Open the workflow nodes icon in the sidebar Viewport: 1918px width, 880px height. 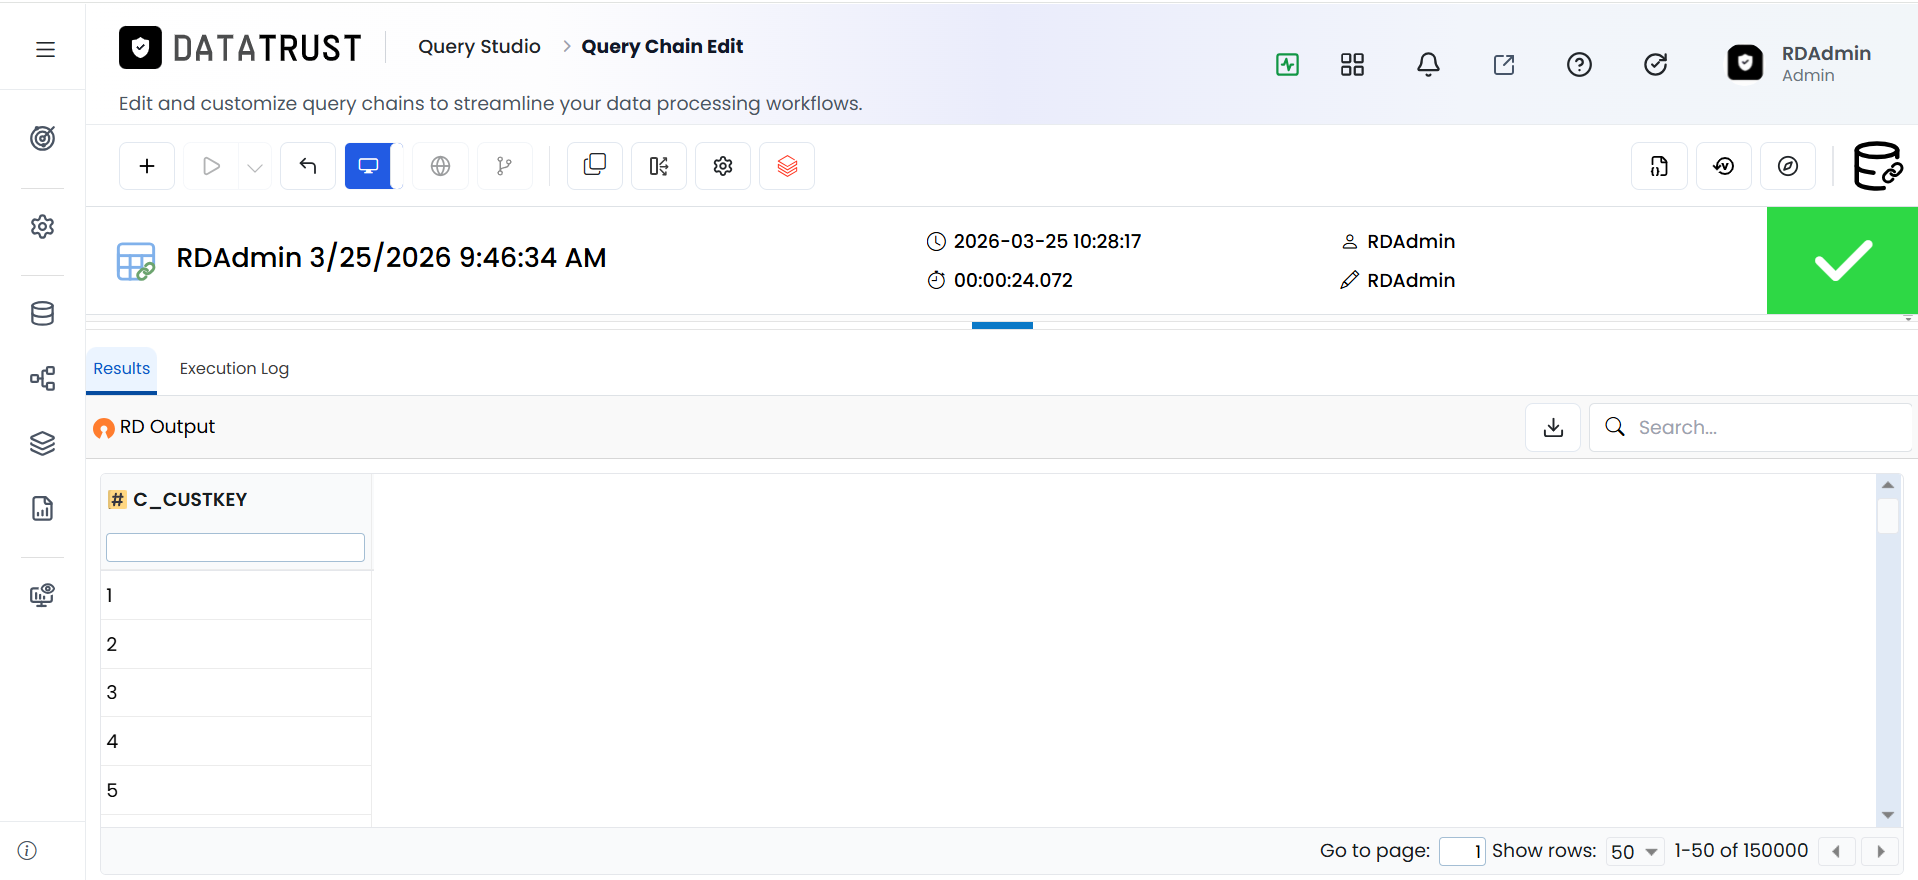[x=42, y=378]
